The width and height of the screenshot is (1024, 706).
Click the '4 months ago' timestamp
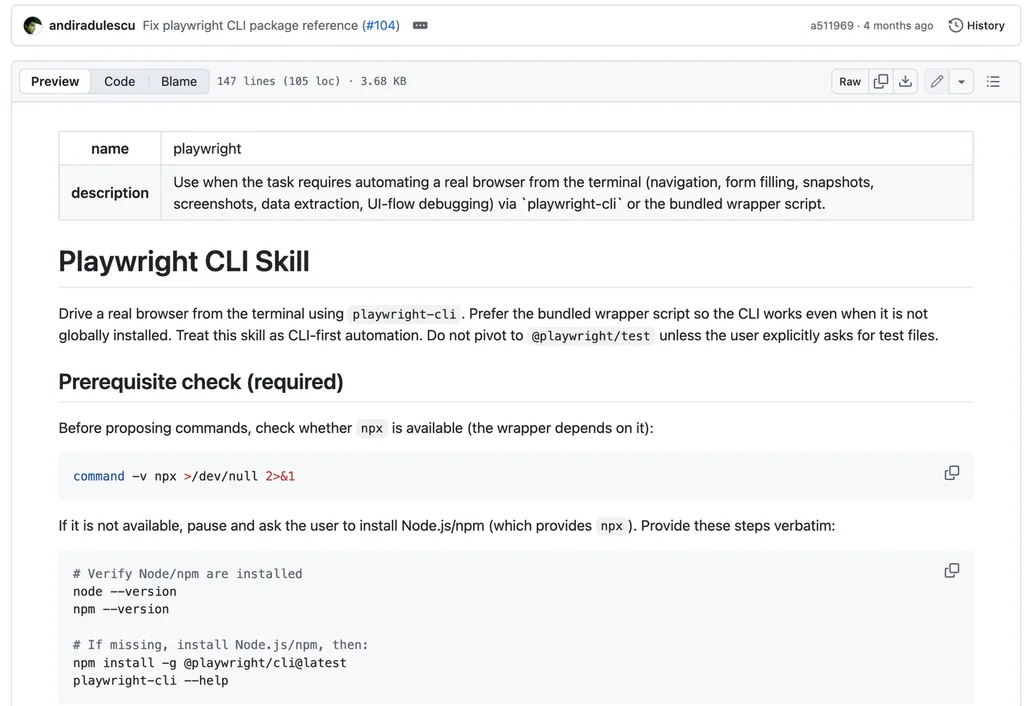[x=898, y=25]
